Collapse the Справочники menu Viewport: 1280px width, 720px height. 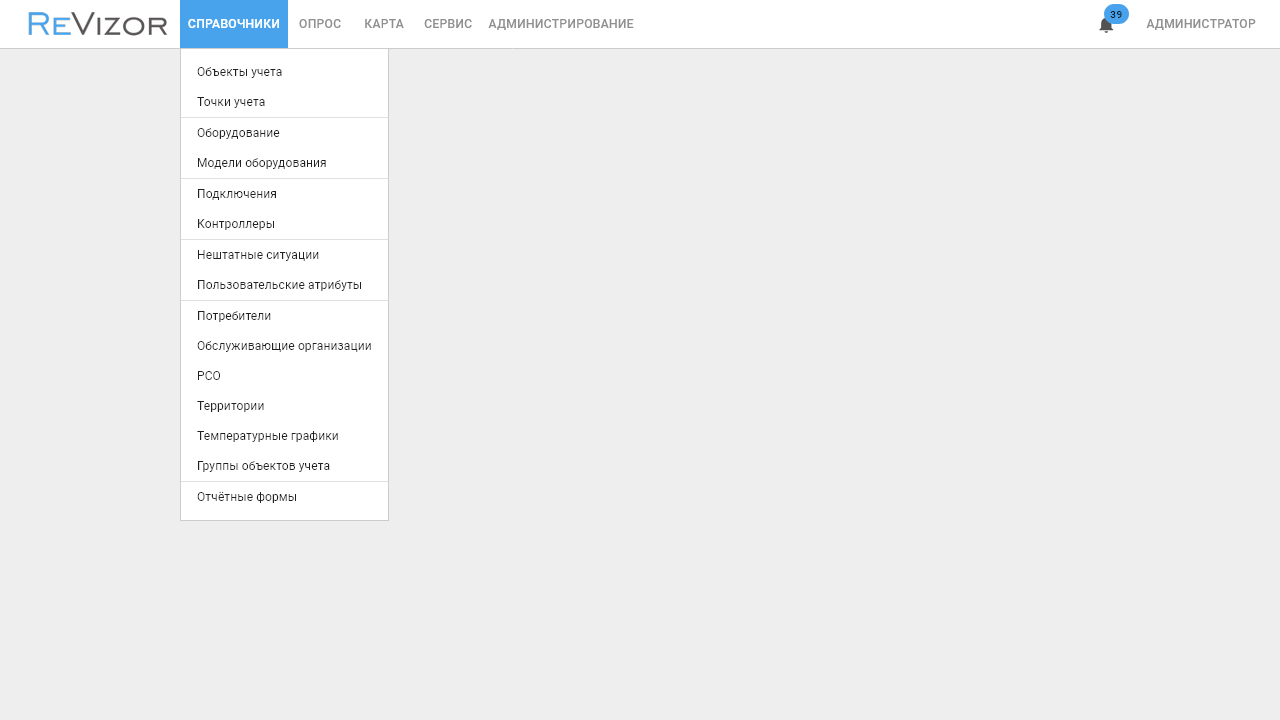234,24
